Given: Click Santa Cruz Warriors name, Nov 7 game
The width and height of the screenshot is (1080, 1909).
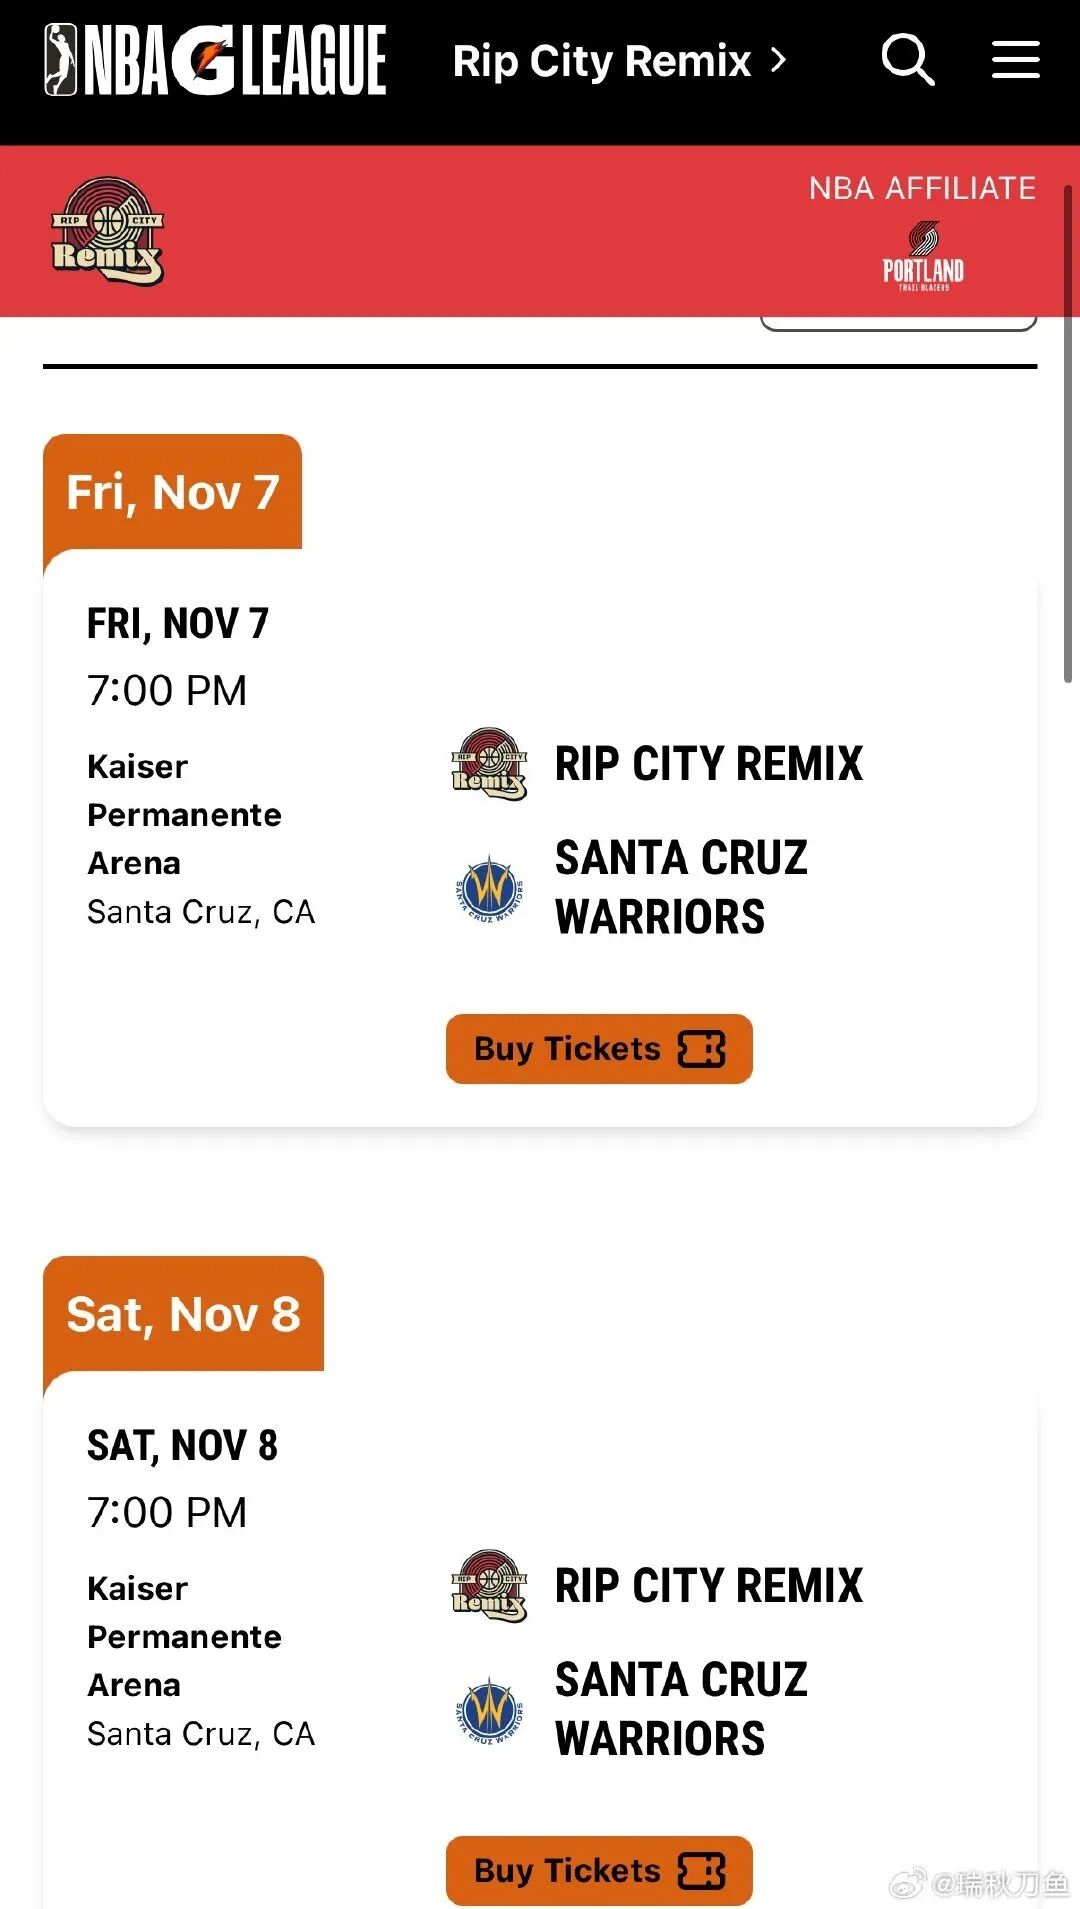Looking at the screenshot, I should [x=681, y=887].
